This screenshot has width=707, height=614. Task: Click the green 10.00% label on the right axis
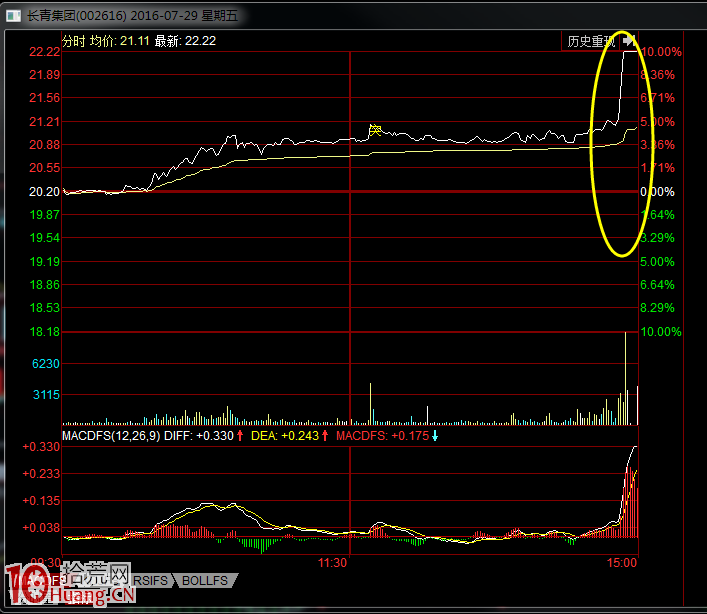tap(661, 332)
